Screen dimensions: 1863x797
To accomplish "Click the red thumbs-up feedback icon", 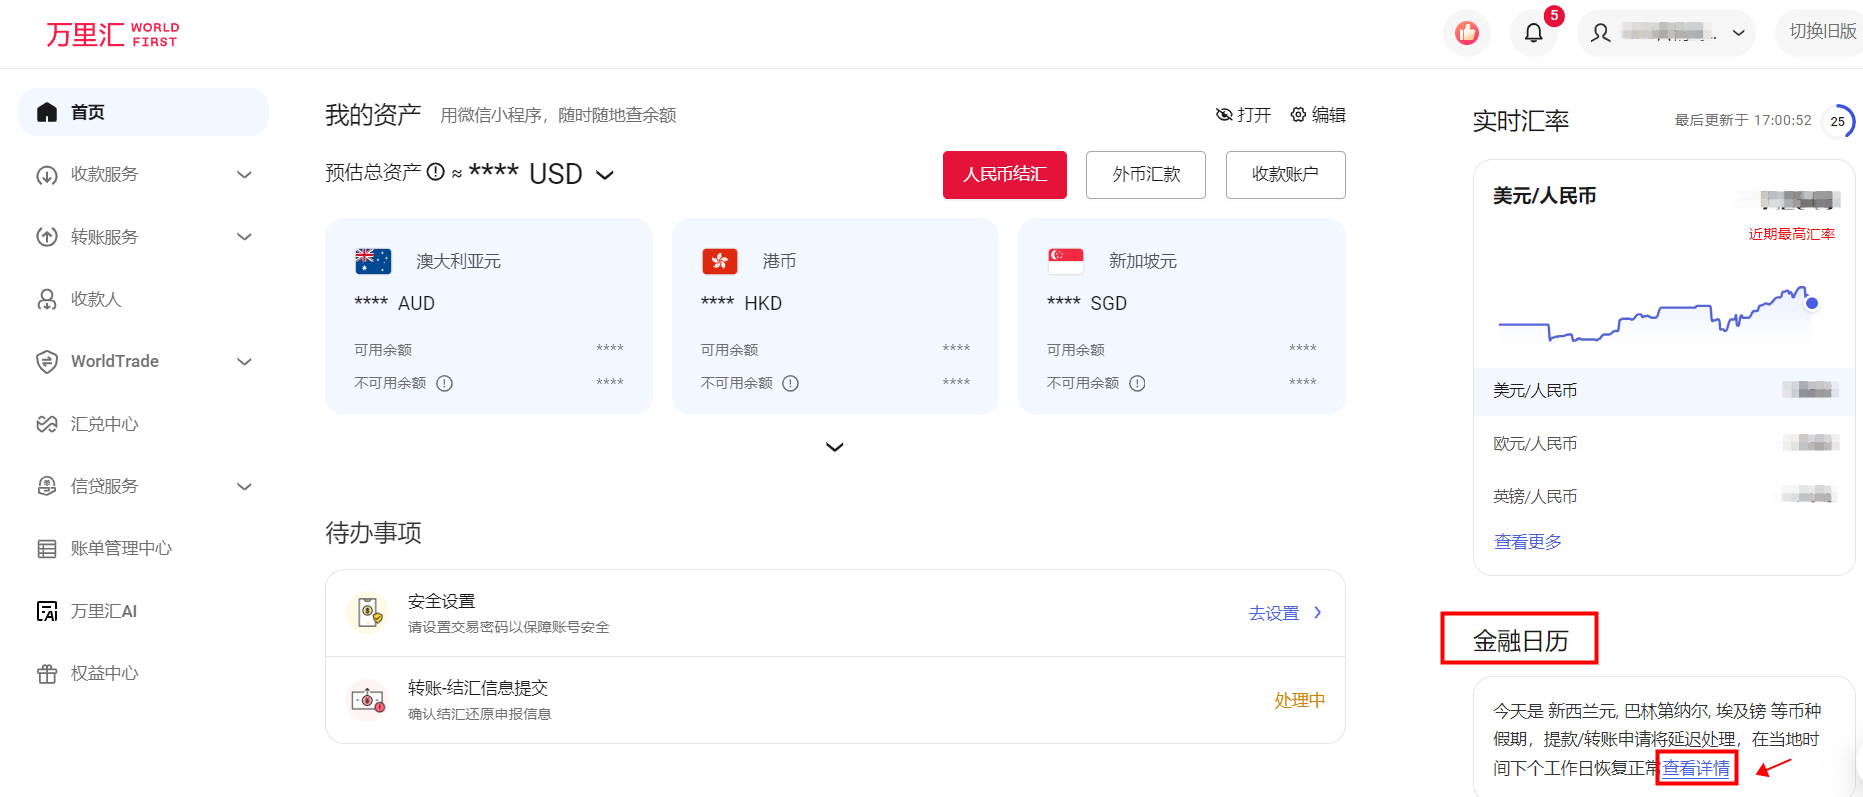I will pyautogui.click(x=1467, y=33).
